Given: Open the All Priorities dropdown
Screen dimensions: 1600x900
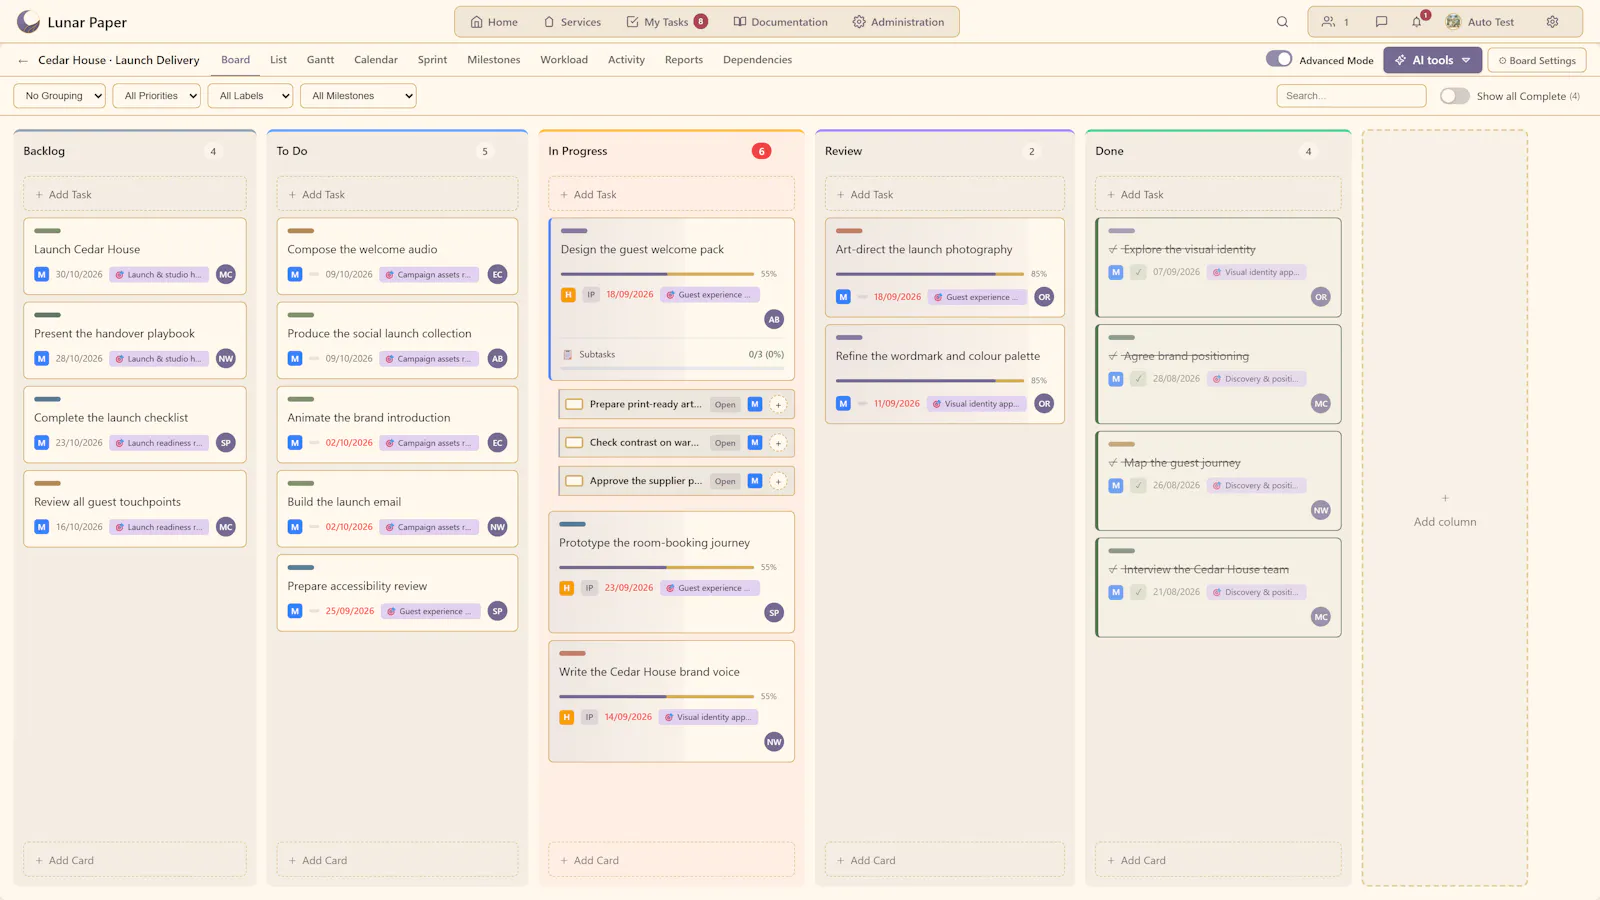Looking at the screenshot, I should [x=157, y=96].
